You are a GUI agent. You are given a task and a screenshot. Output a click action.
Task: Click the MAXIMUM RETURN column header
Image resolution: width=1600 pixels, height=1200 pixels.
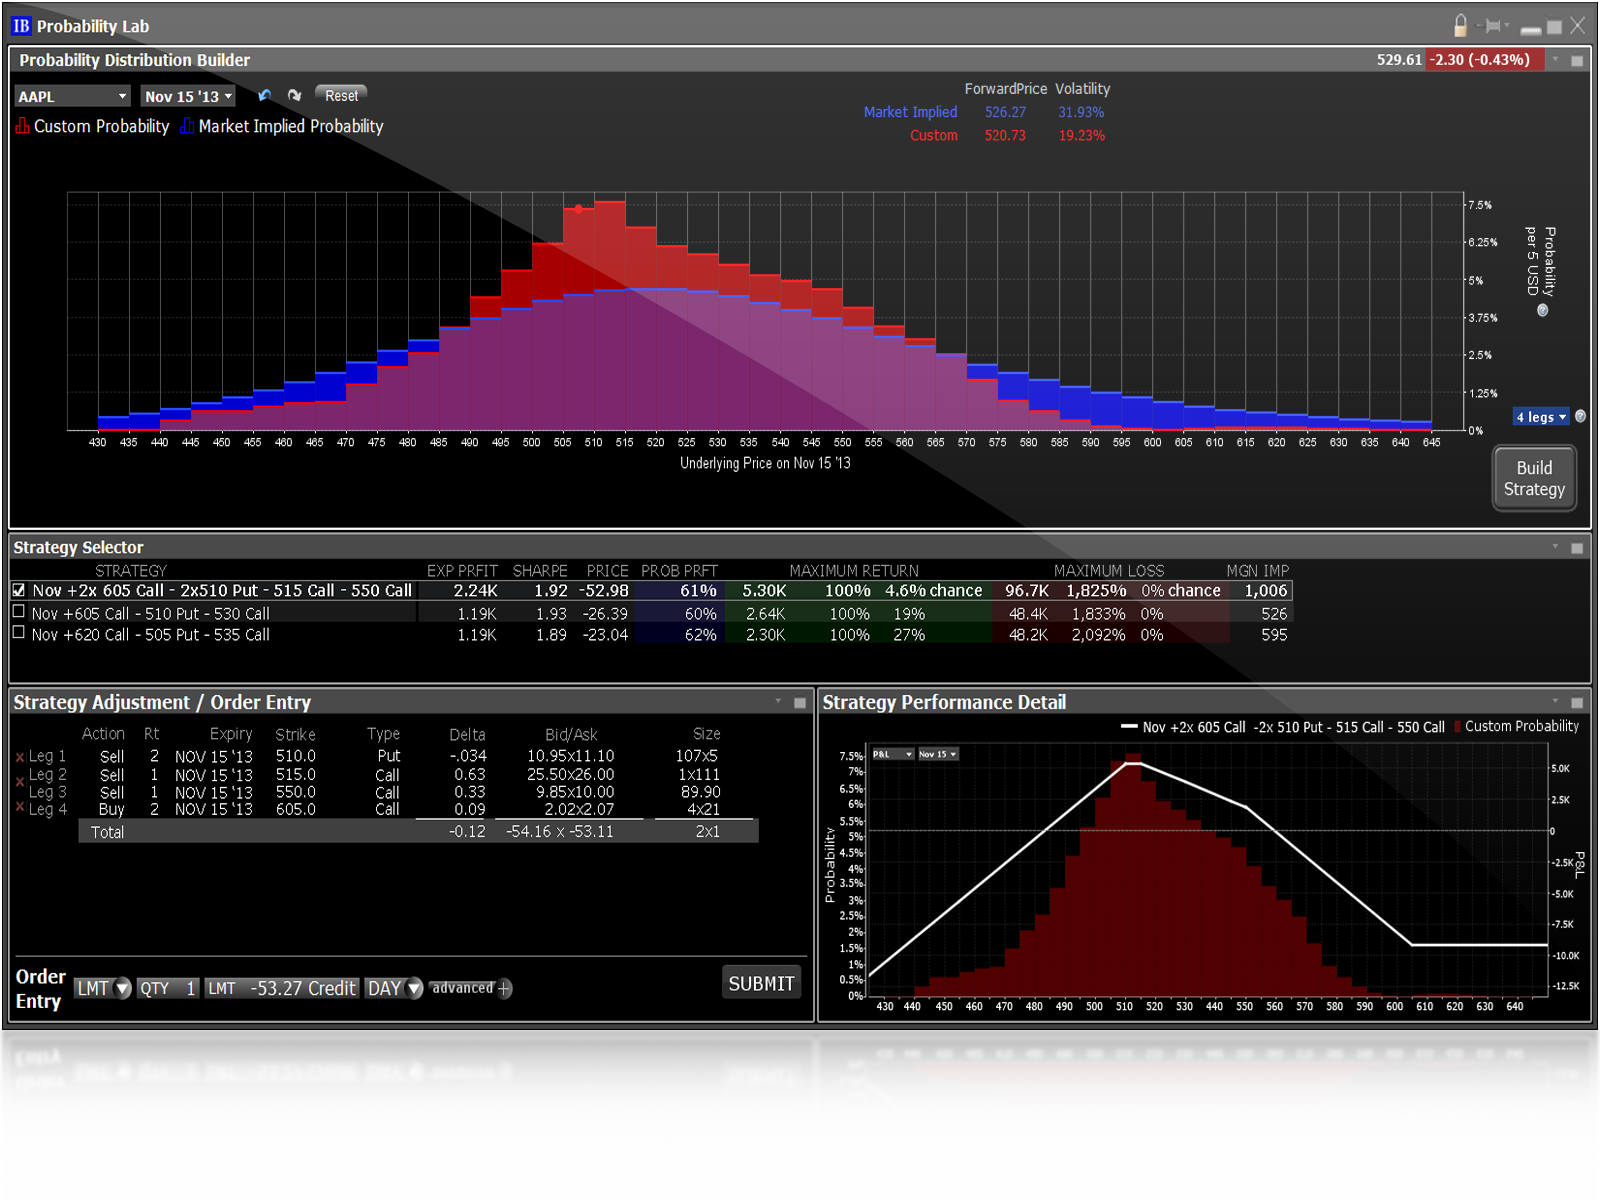point(854,571)
